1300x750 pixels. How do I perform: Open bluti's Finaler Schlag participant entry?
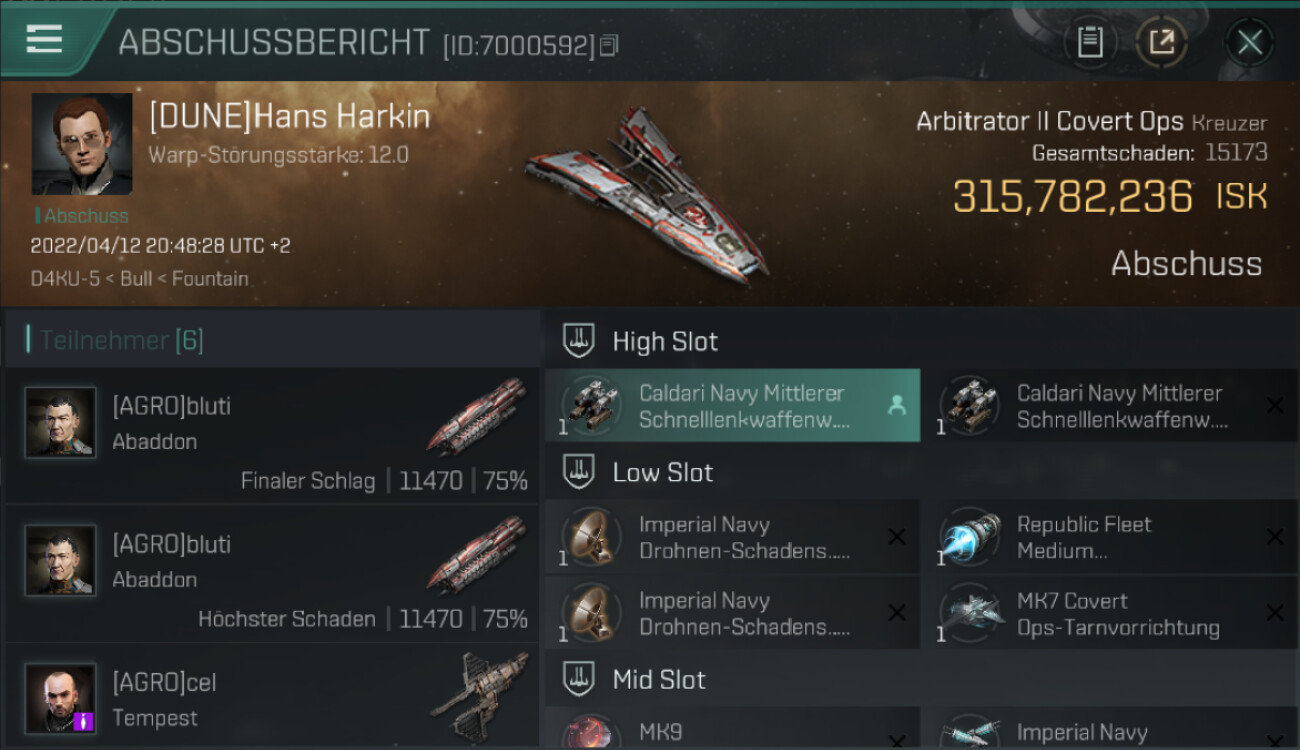[272, 436]
